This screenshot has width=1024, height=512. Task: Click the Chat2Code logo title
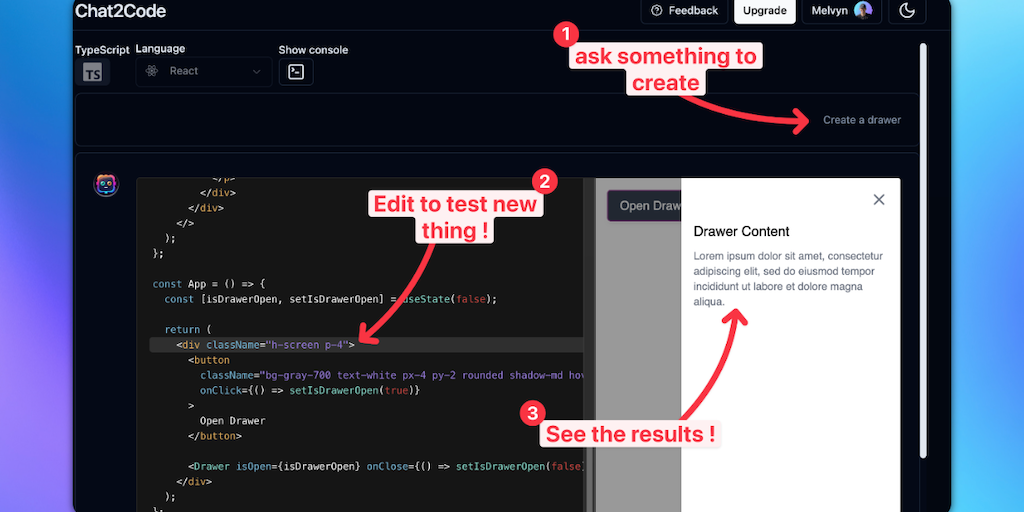[120, 11]
